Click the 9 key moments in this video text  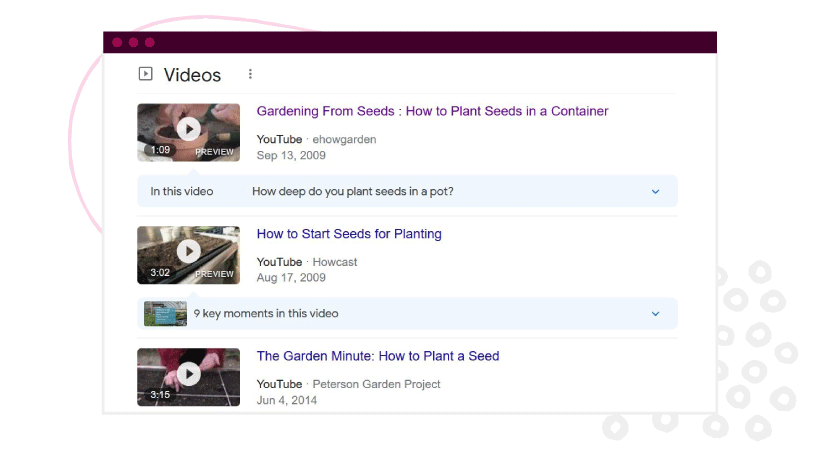coord(266,314)
